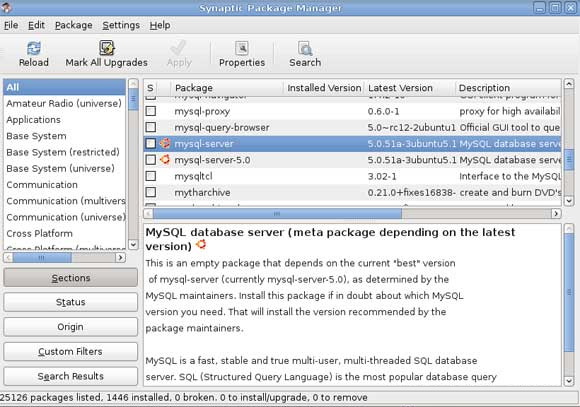
Task: Open the Package menu
Action: 74,25
